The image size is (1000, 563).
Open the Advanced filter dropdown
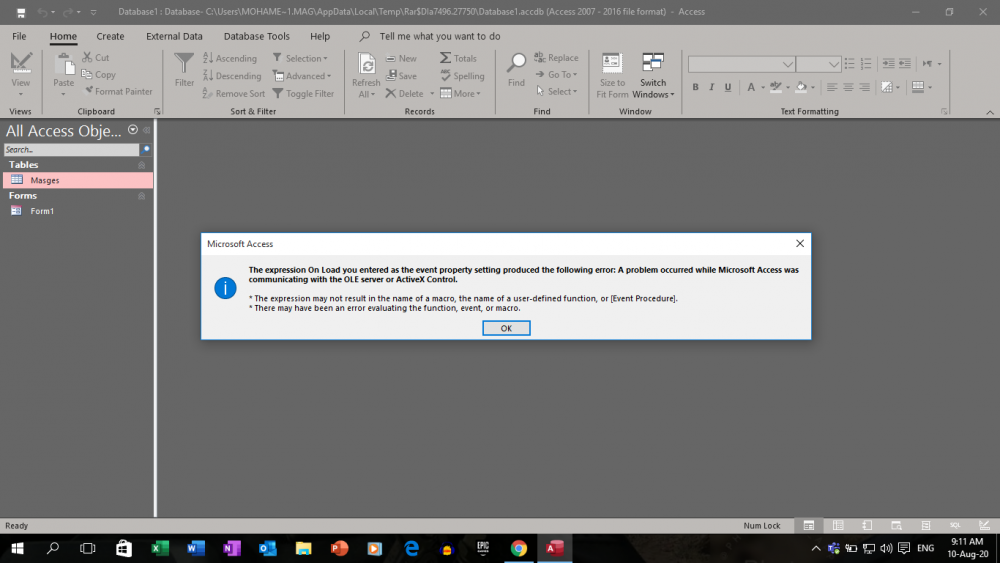click(302, 76)
